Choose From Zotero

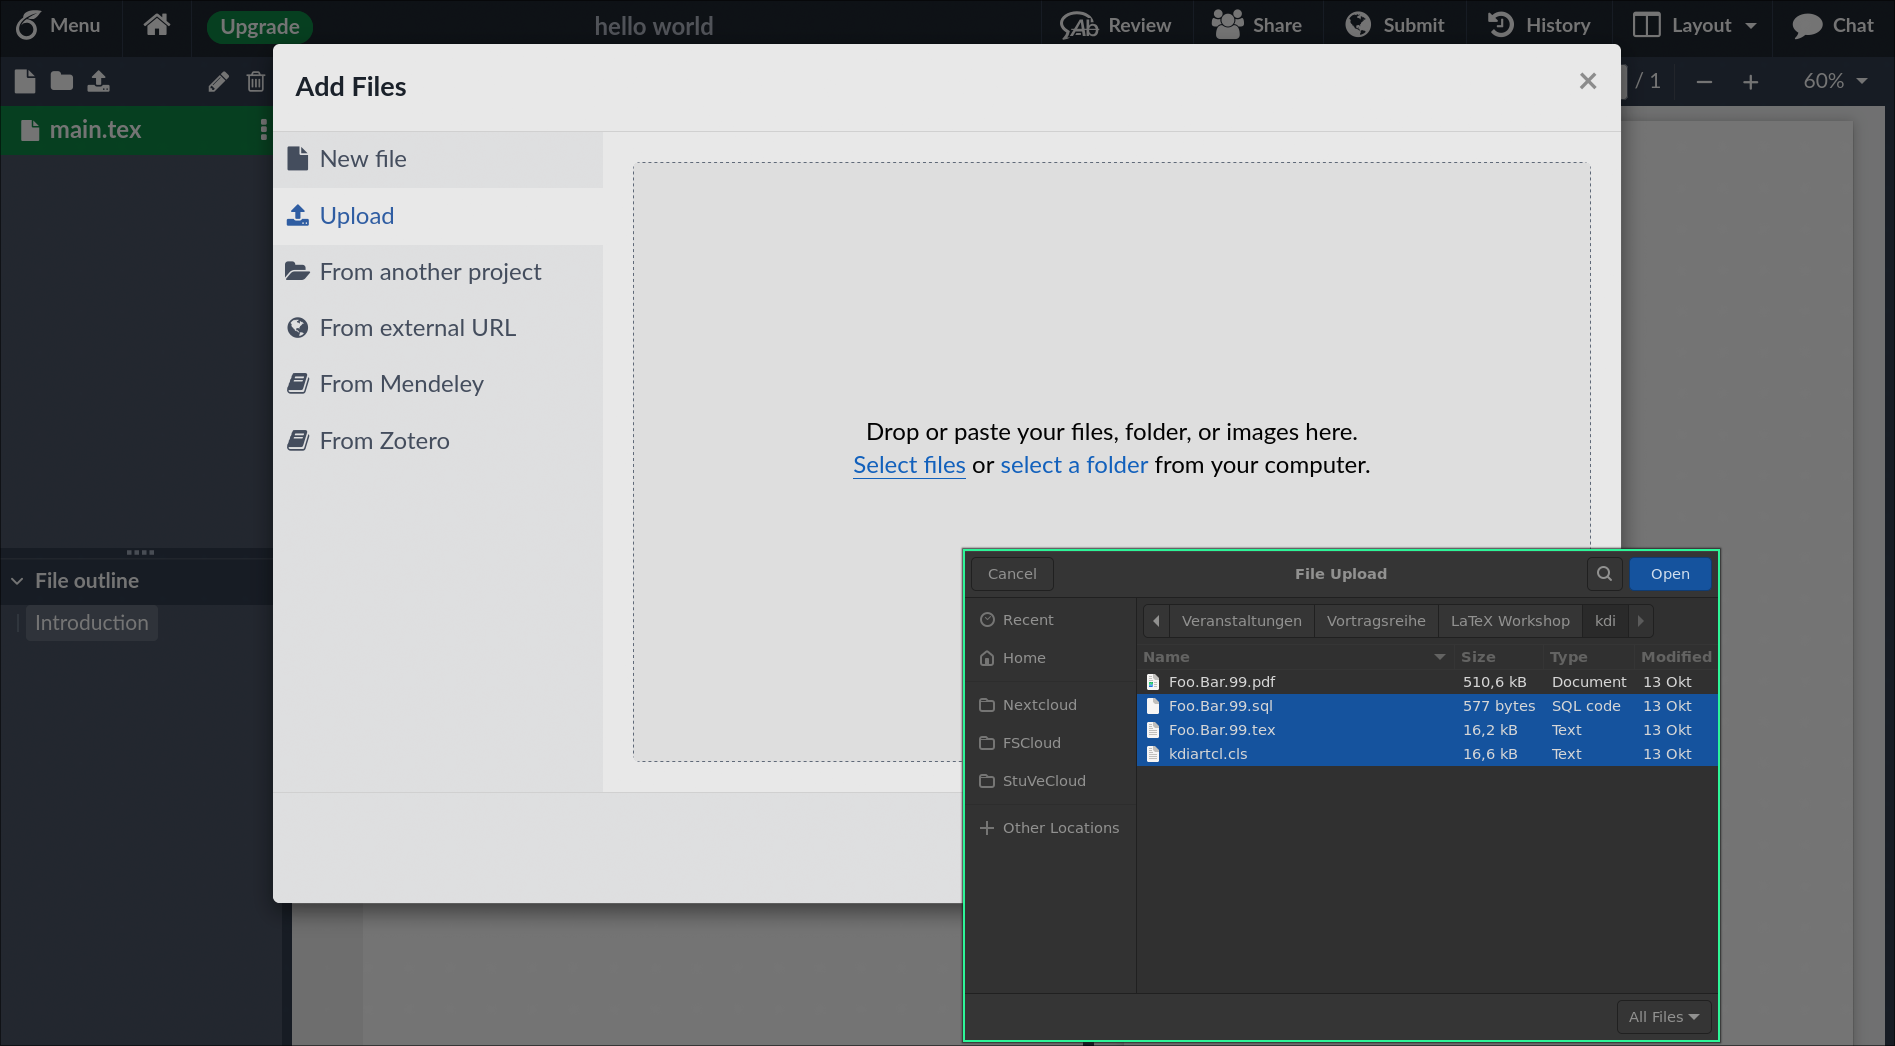438,441
